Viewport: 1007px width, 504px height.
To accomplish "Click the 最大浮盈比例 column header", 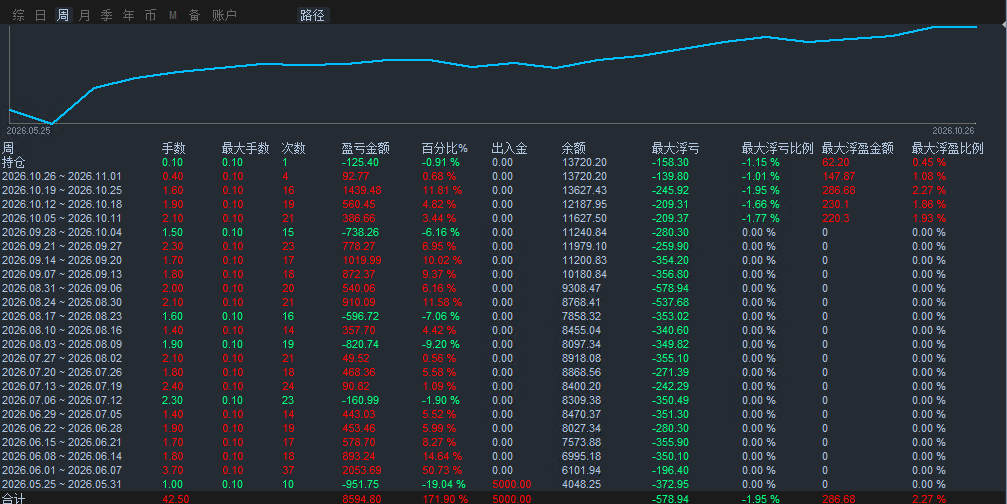I will click(947, 148).
